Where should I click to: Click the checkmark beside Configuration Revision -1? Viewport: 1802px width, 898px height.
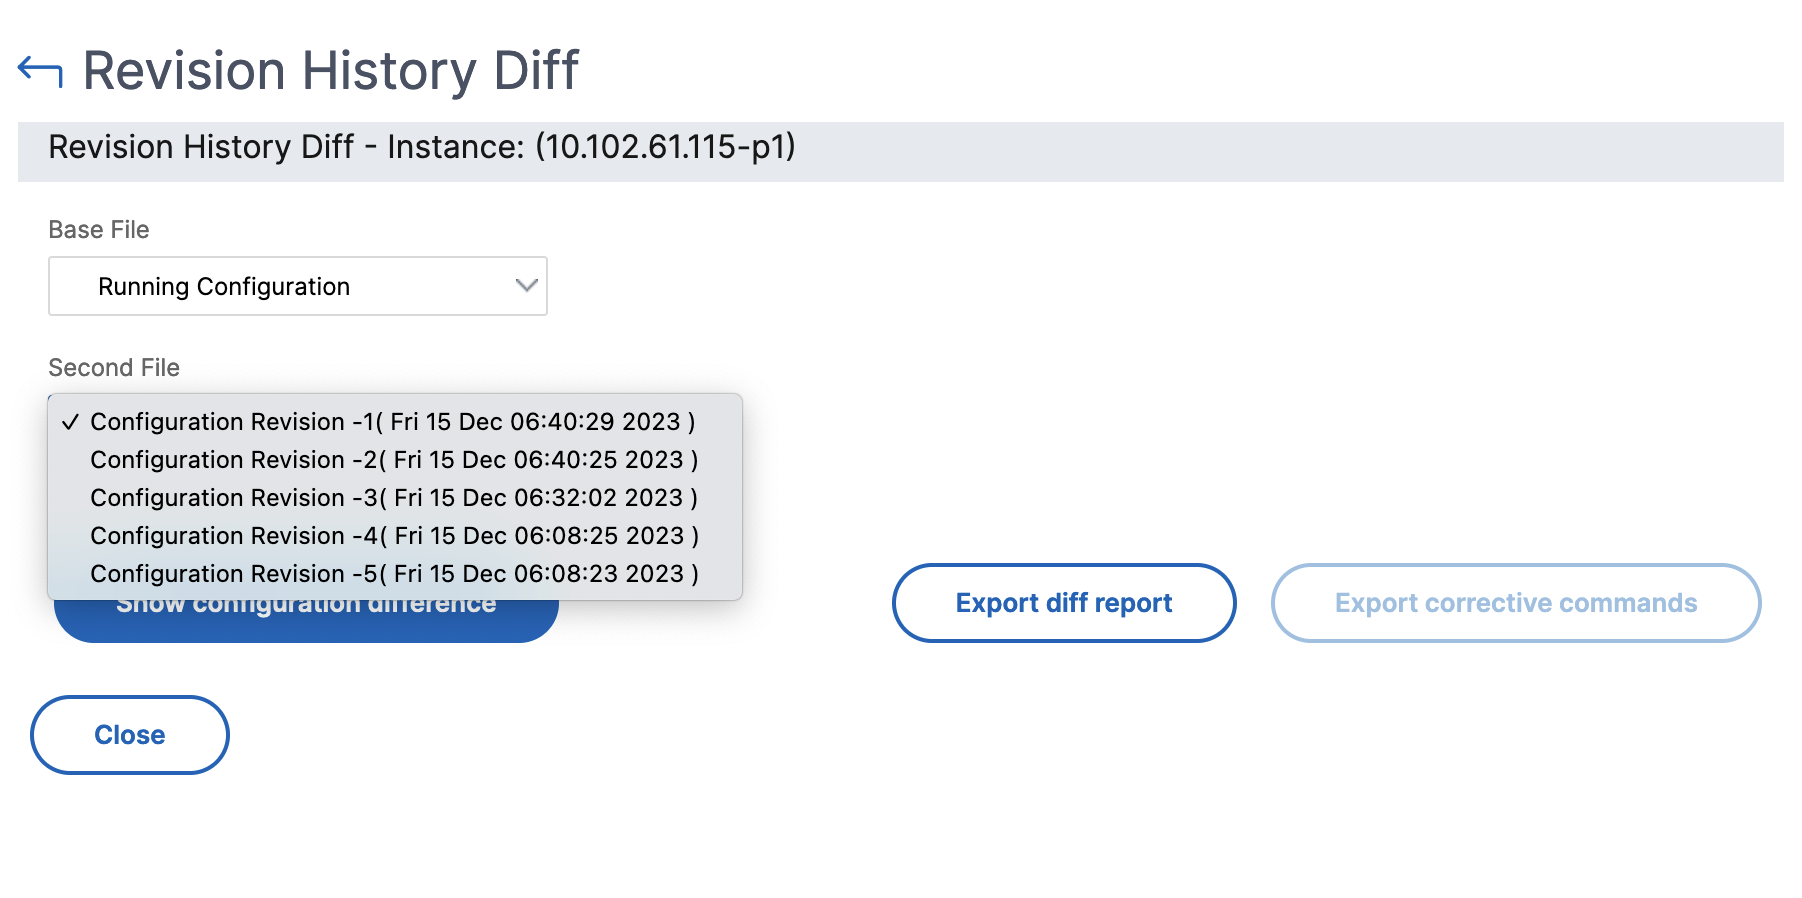[70, 422]
